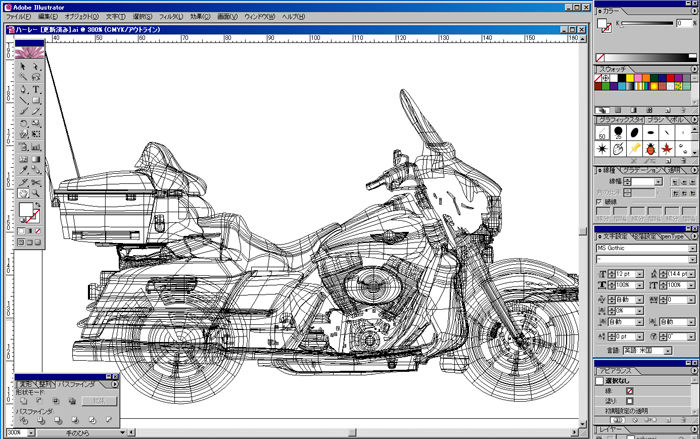This screenshot has width=700, height=439.
Task: Select the Magic Wand tool
Action: tap(23, 78)
